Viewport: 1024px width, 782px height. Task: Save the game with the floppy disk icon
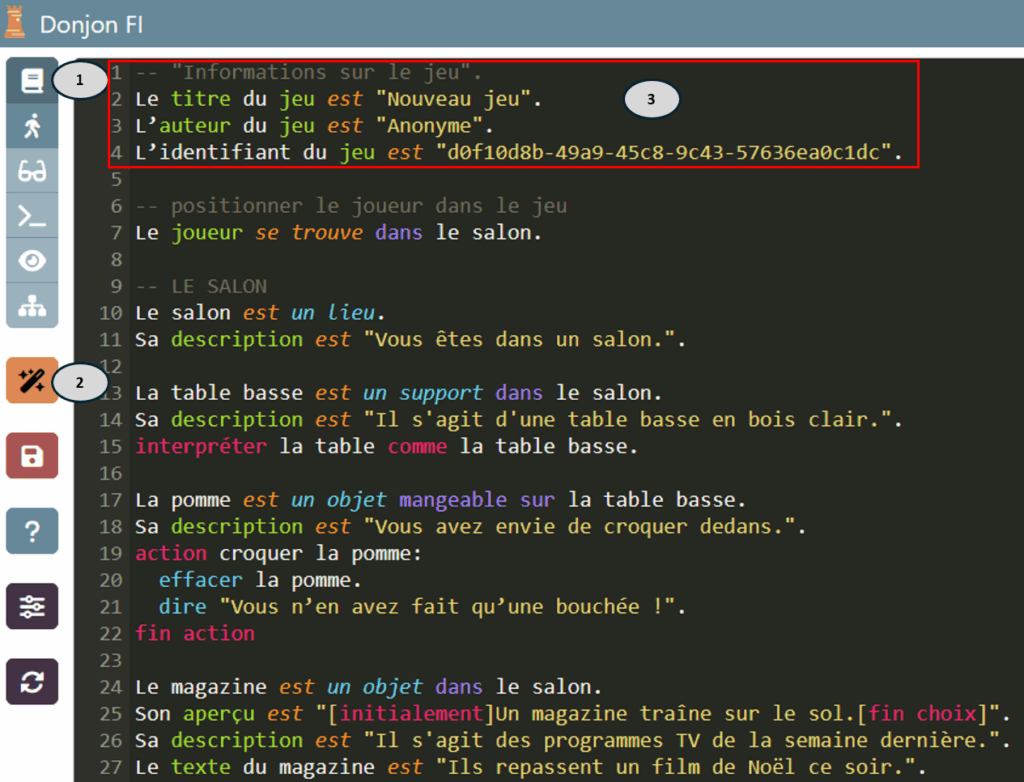point(33,456)
